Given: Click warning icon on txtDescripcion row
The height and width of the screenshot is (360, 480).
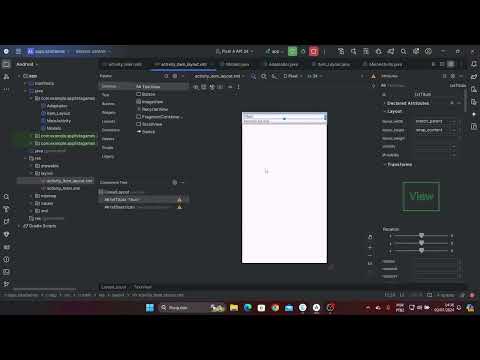Looking at the screenshot, I should (x=179, y=207).
